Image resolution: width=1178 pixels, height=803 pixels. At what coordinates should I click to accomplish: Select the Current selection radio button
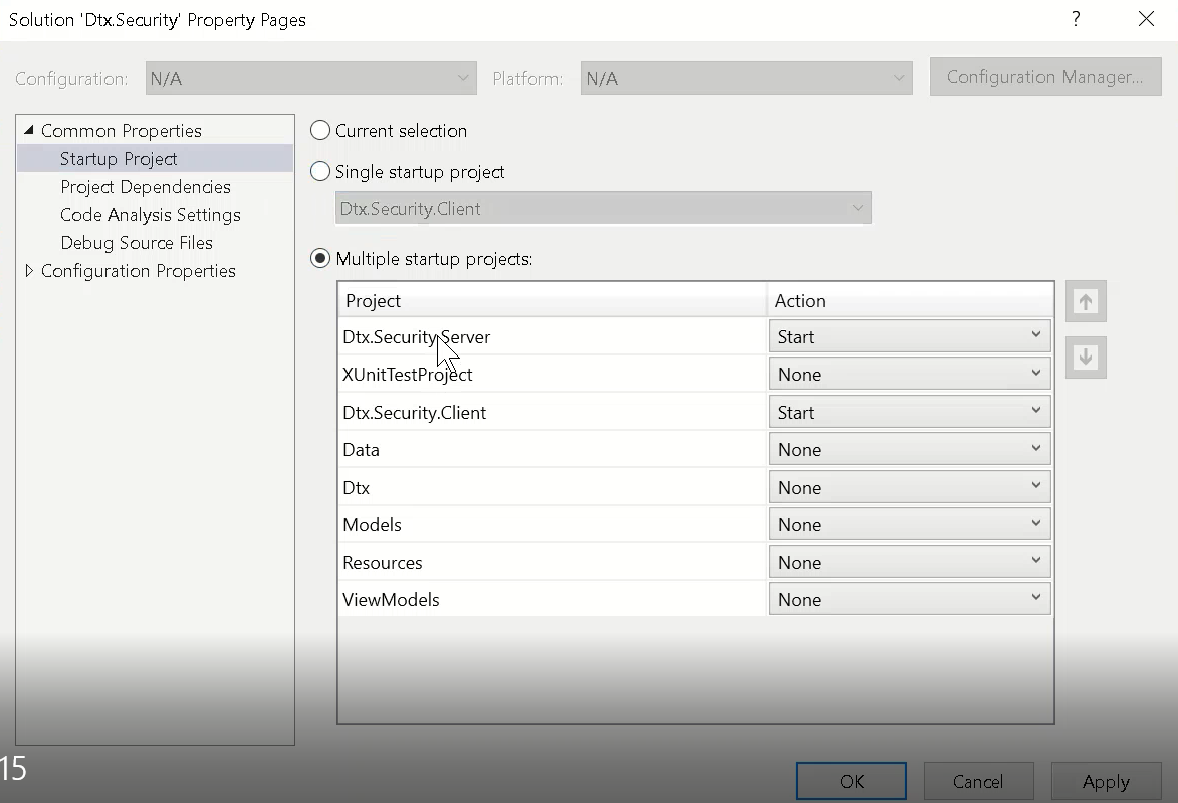pyautogui.click(x=320, y=131)
